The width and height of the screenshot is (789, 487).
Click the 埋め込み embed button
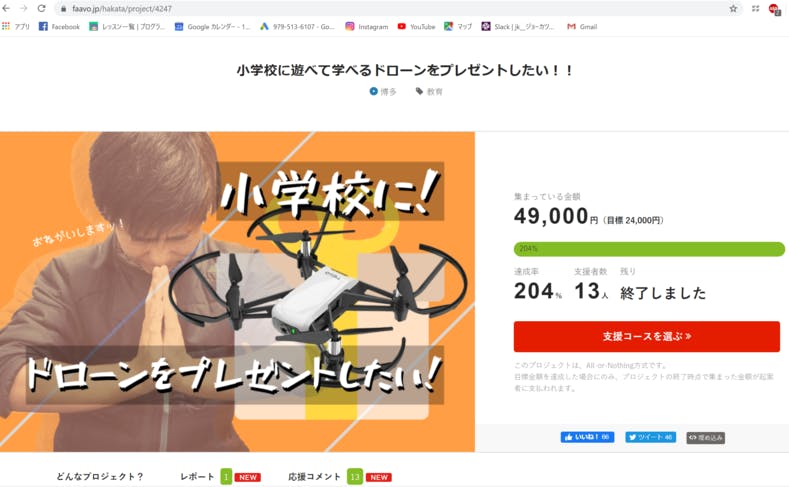tap(705, 438)
